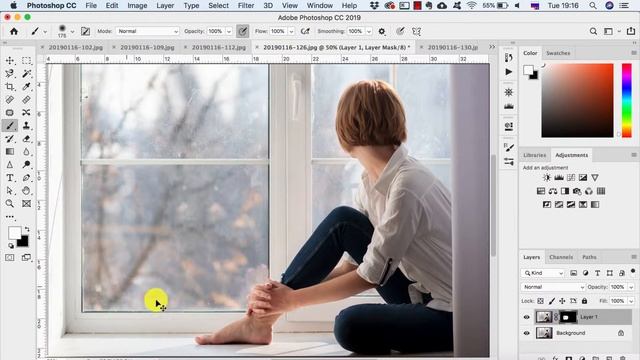
Task: Select the Pen tool
Action: [x=27, y=178]
